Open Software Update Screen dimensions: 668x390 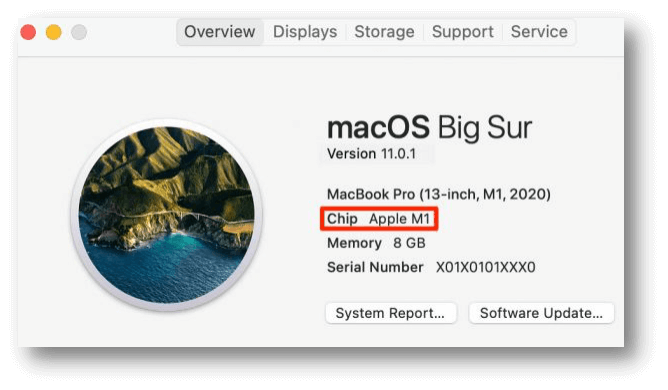[x=541, y=313]
